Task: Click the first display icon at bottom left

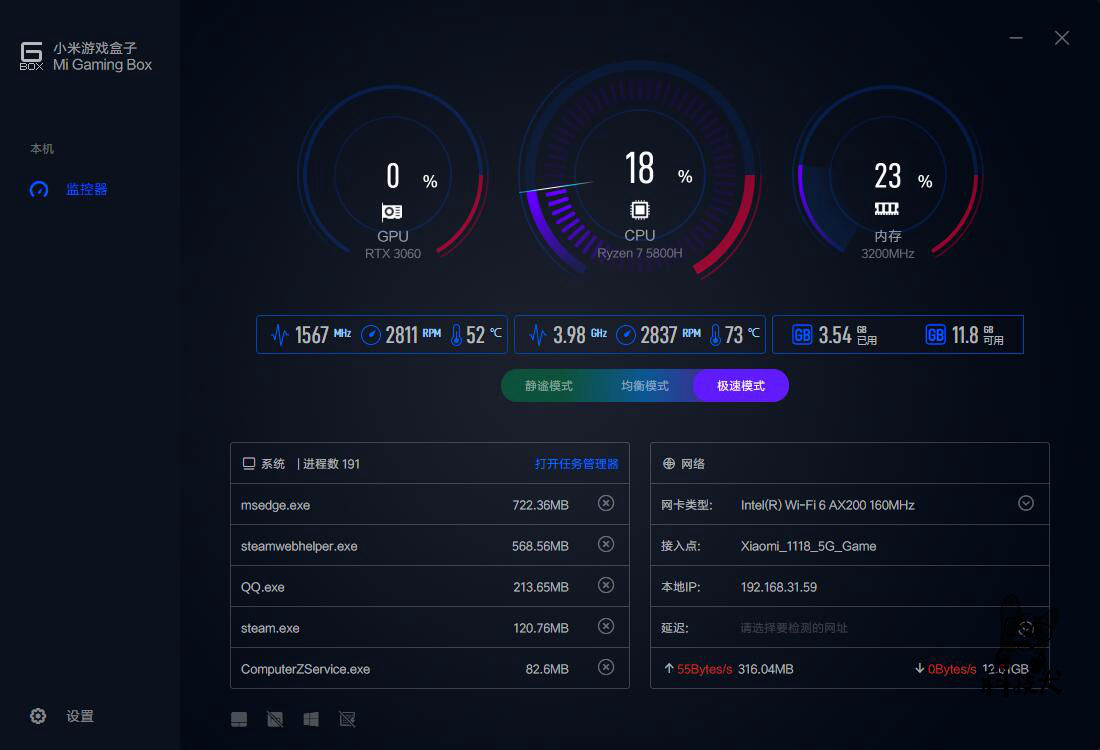Action: click(239, 718)
